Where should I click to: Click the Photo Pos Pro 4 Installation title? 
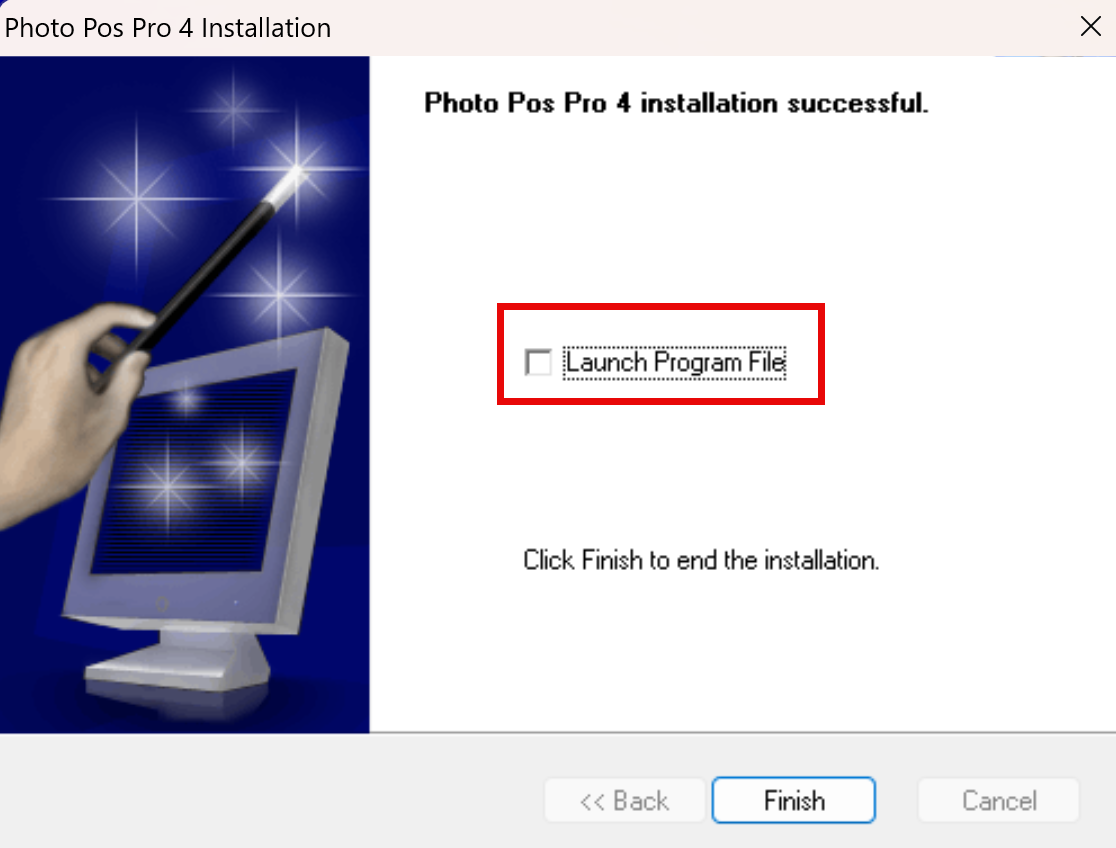(168, 28)
